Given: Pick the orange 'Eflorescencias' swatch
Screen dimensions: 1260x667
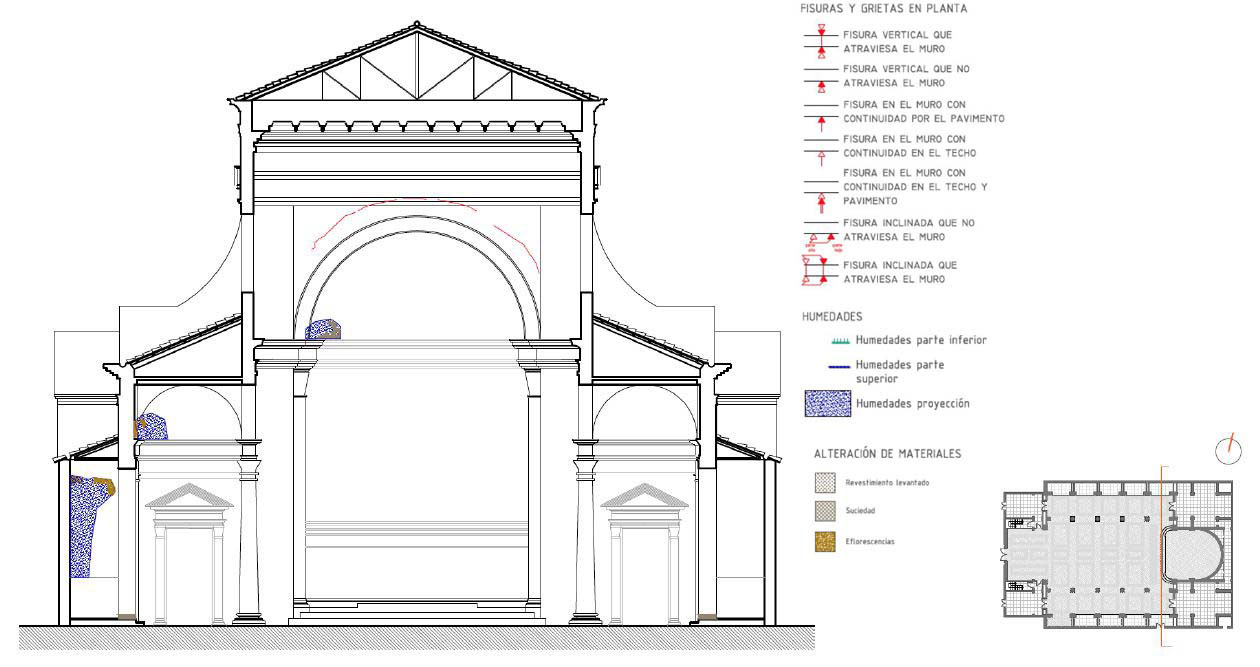Looking at the screenshot, I should pos(825,541).
